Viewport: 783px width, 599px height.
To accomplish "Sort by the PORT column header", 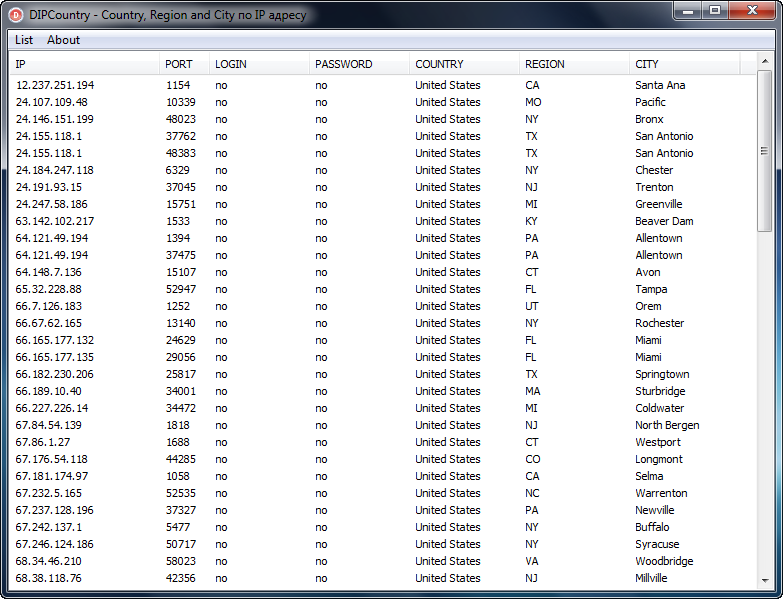I will pyautogui.click(x=184, y=64).
